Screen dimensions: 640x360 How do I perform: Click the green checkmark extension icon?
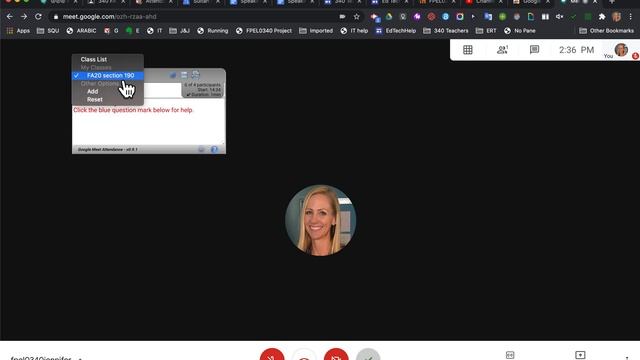pos(573,17)
